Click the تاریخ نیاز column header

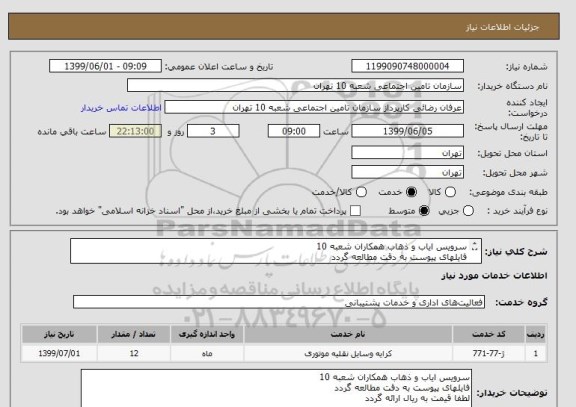[59, 335]
